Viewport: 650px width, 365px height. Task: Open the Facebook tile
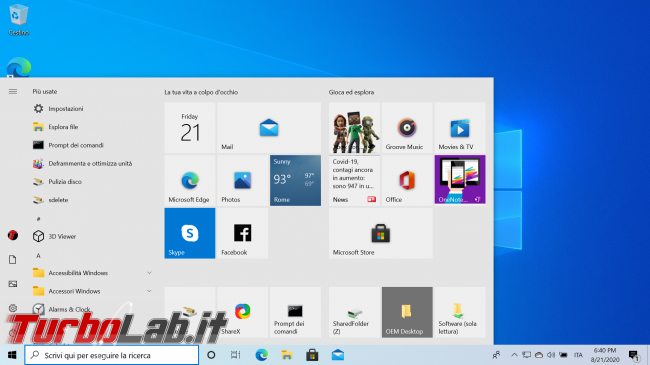242,233
